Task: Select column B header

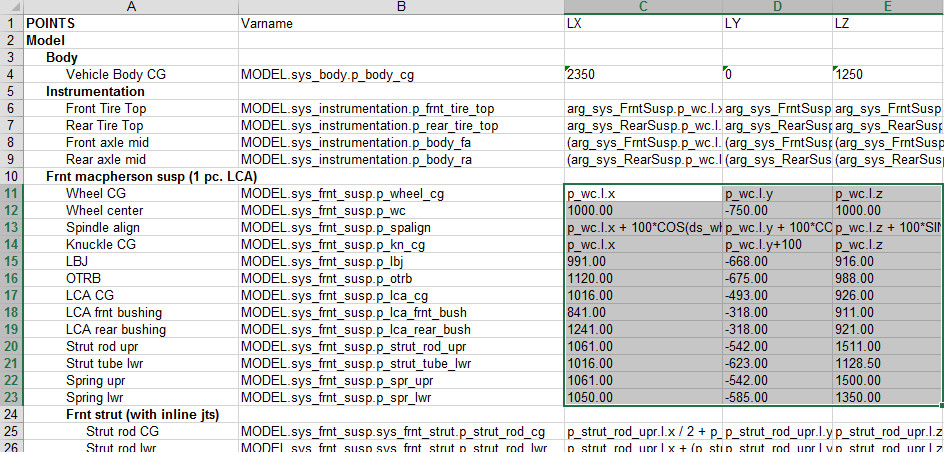Action: click(x=402, y=7)
